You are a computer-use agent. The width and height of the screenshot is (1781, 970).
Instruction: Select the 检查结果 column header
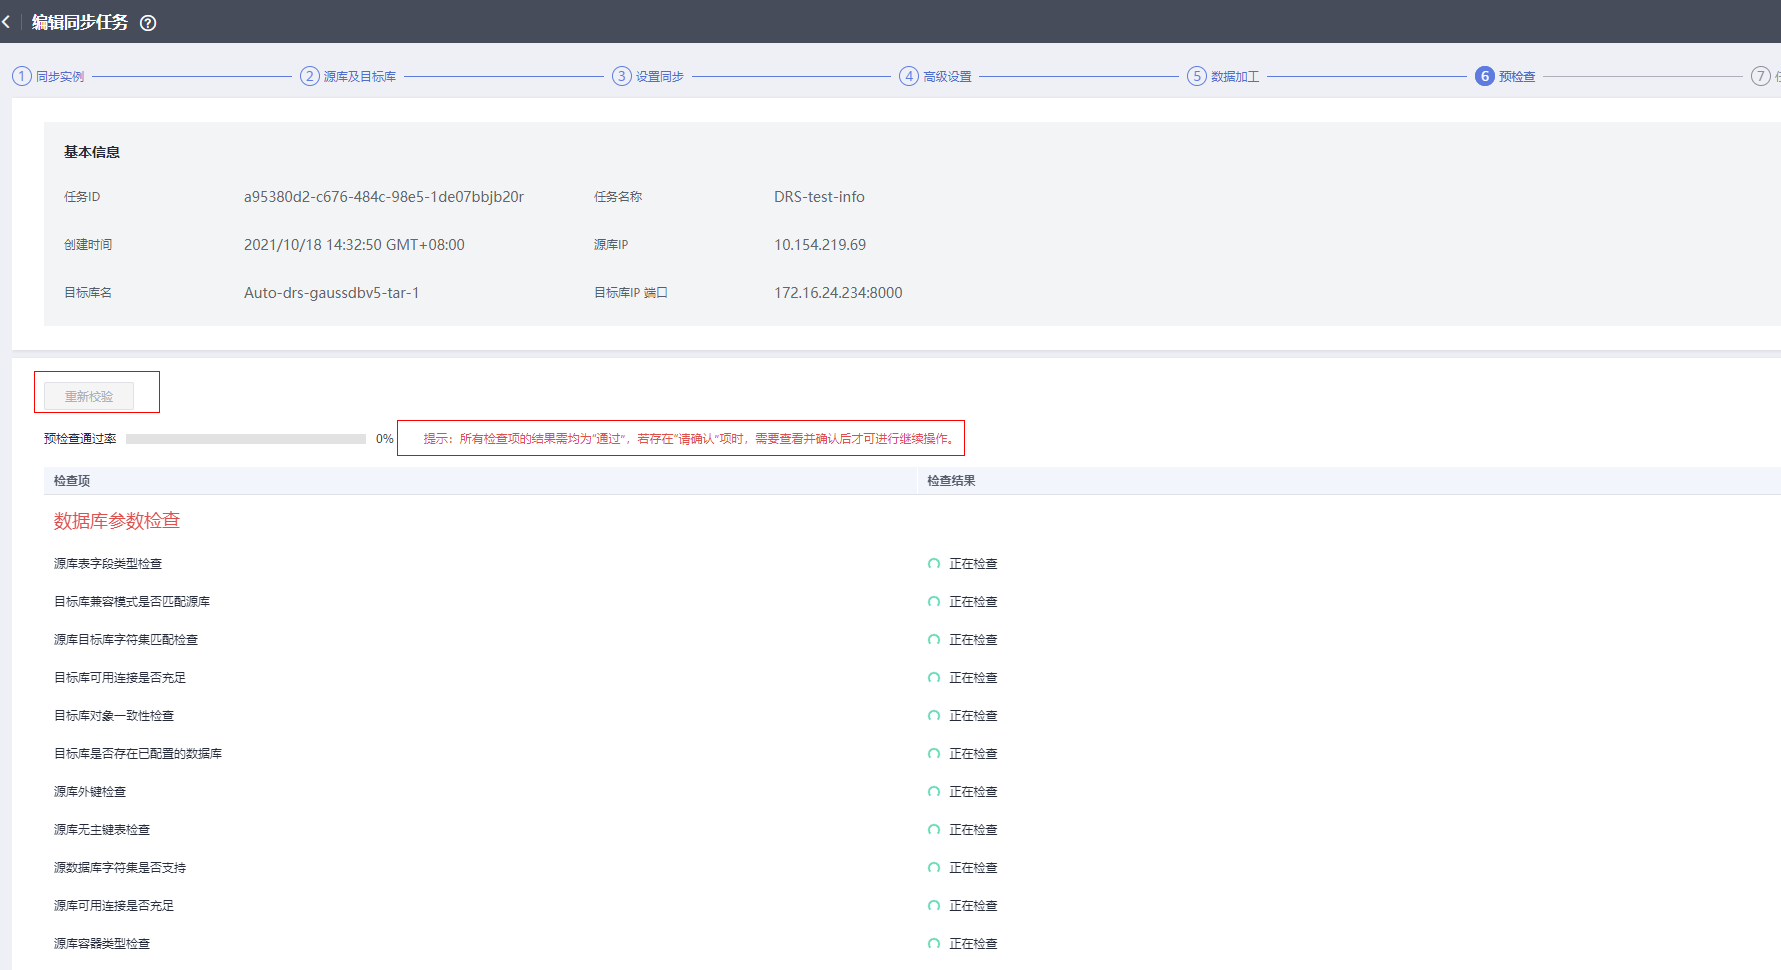click(949, 480)
